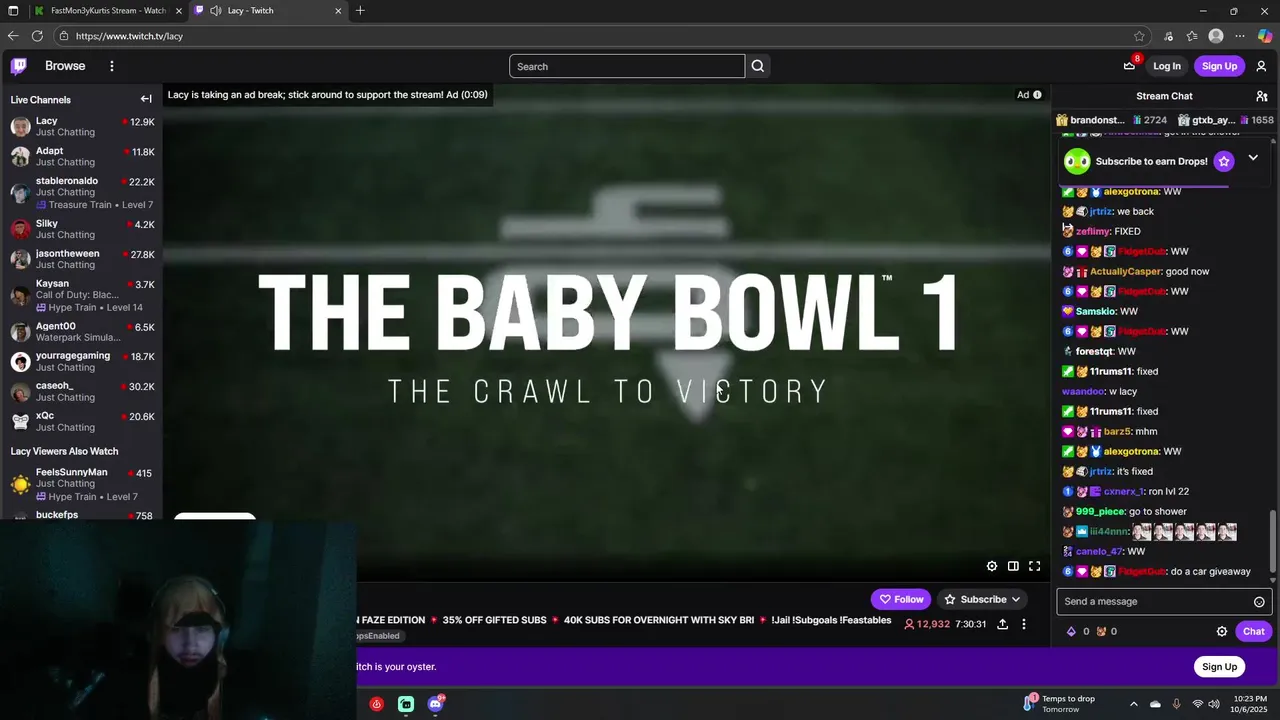
Task: Open the emote picker in chat
Action: click(x=1259, y=602)
